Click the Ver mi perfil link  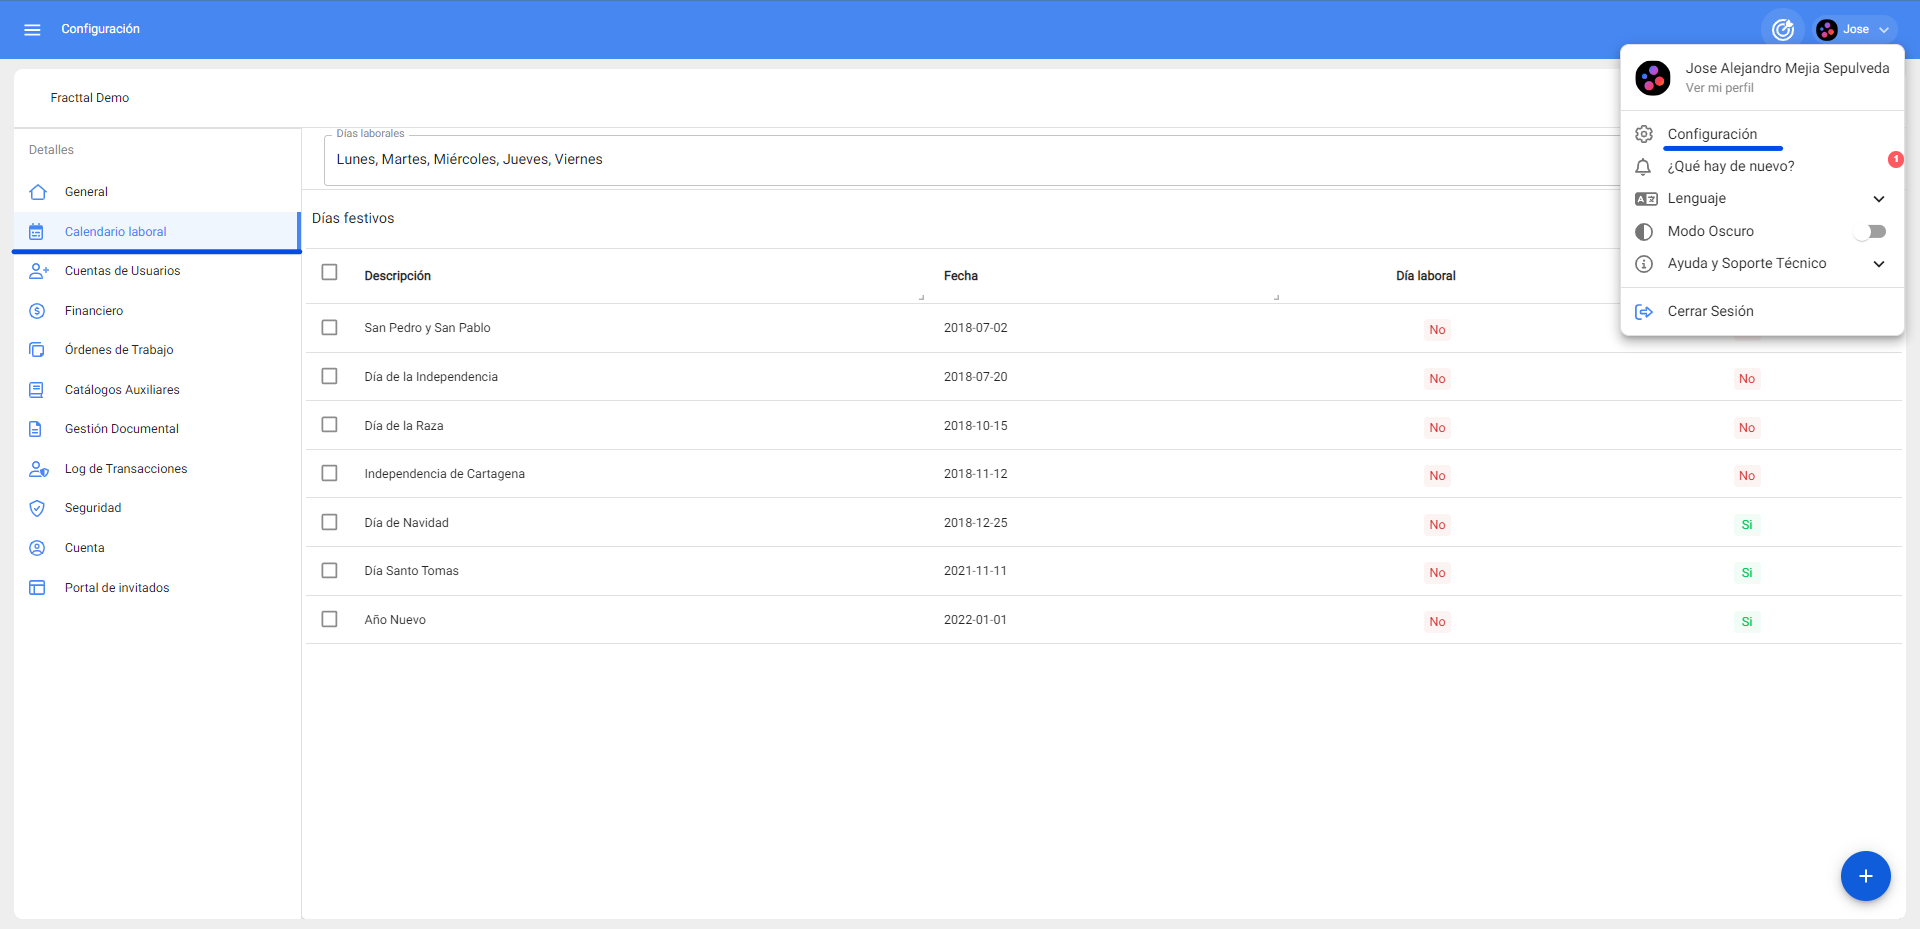point(1719,88)
